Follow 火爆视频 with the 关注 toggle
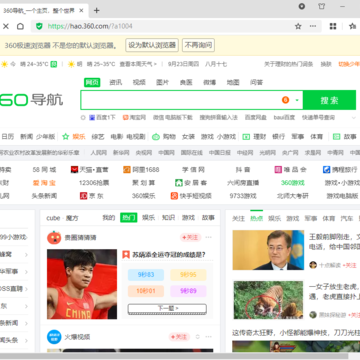This screenshot has width=360, height=360. [179, 337]
